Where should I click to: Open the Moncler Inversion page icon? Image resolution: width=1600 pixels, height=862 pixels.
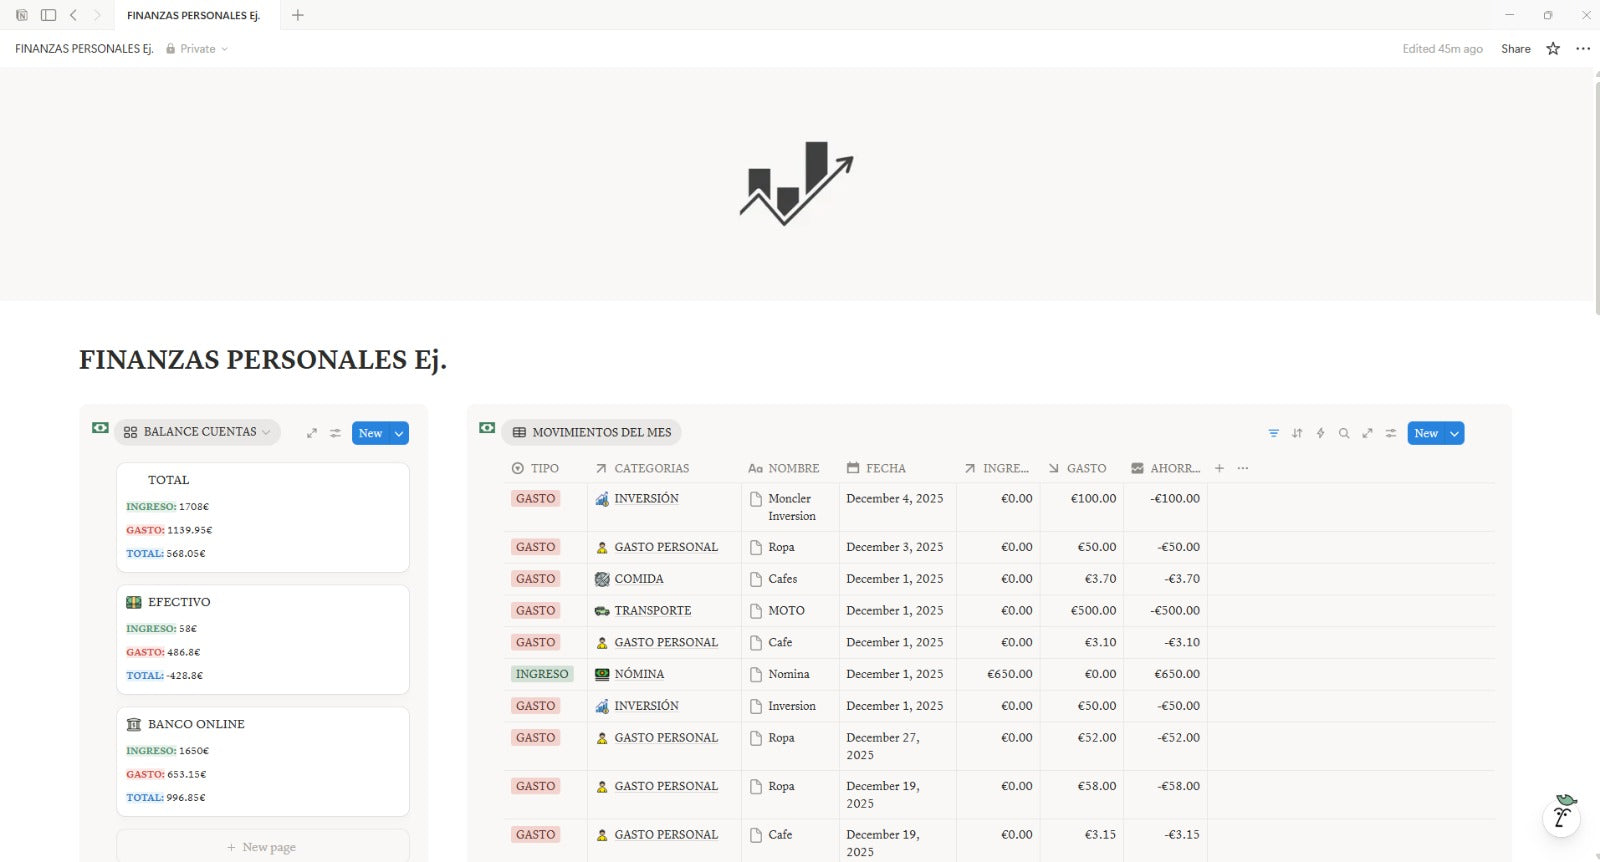tap(756, 499)
